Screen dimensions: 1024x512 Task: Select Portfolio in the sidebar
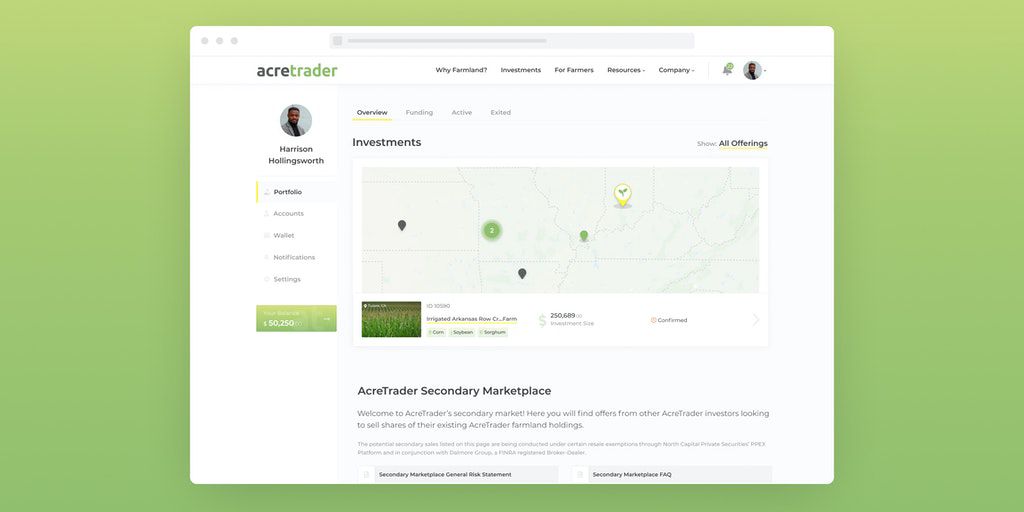pos(296,192)
